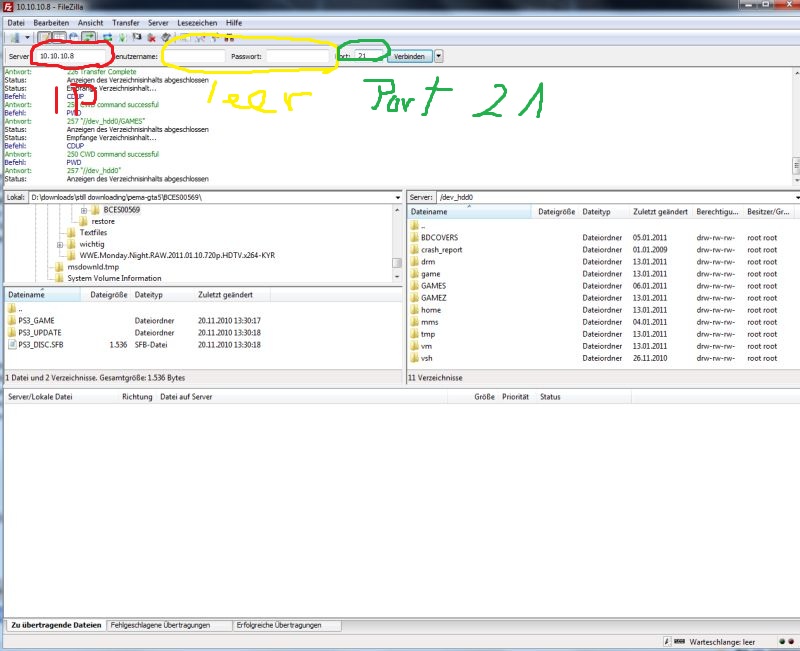Refresh the file and folder lists

click(x=106, y=38)
